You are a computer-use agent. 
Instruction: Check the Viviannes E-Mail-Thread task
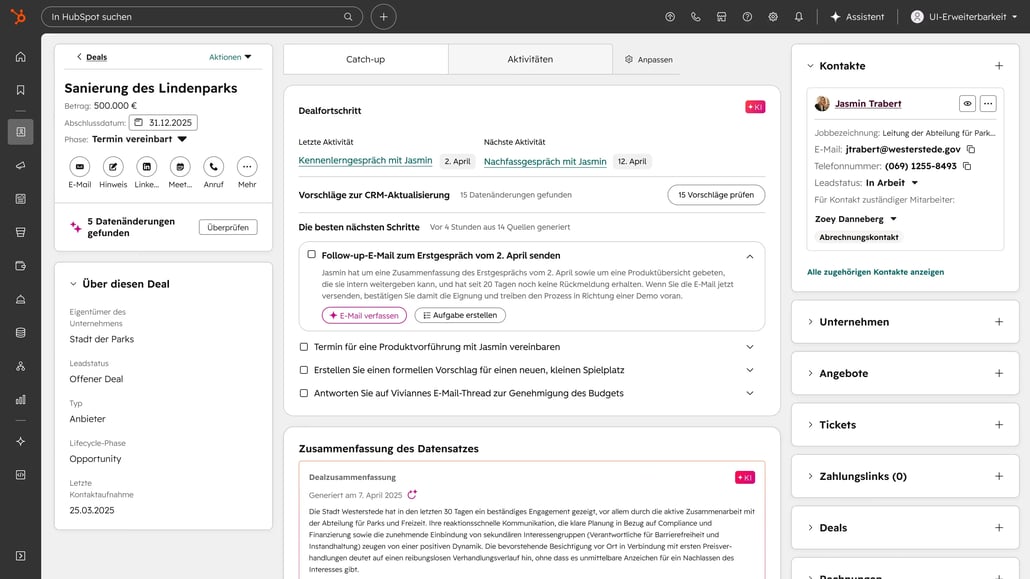coord(303,393)
